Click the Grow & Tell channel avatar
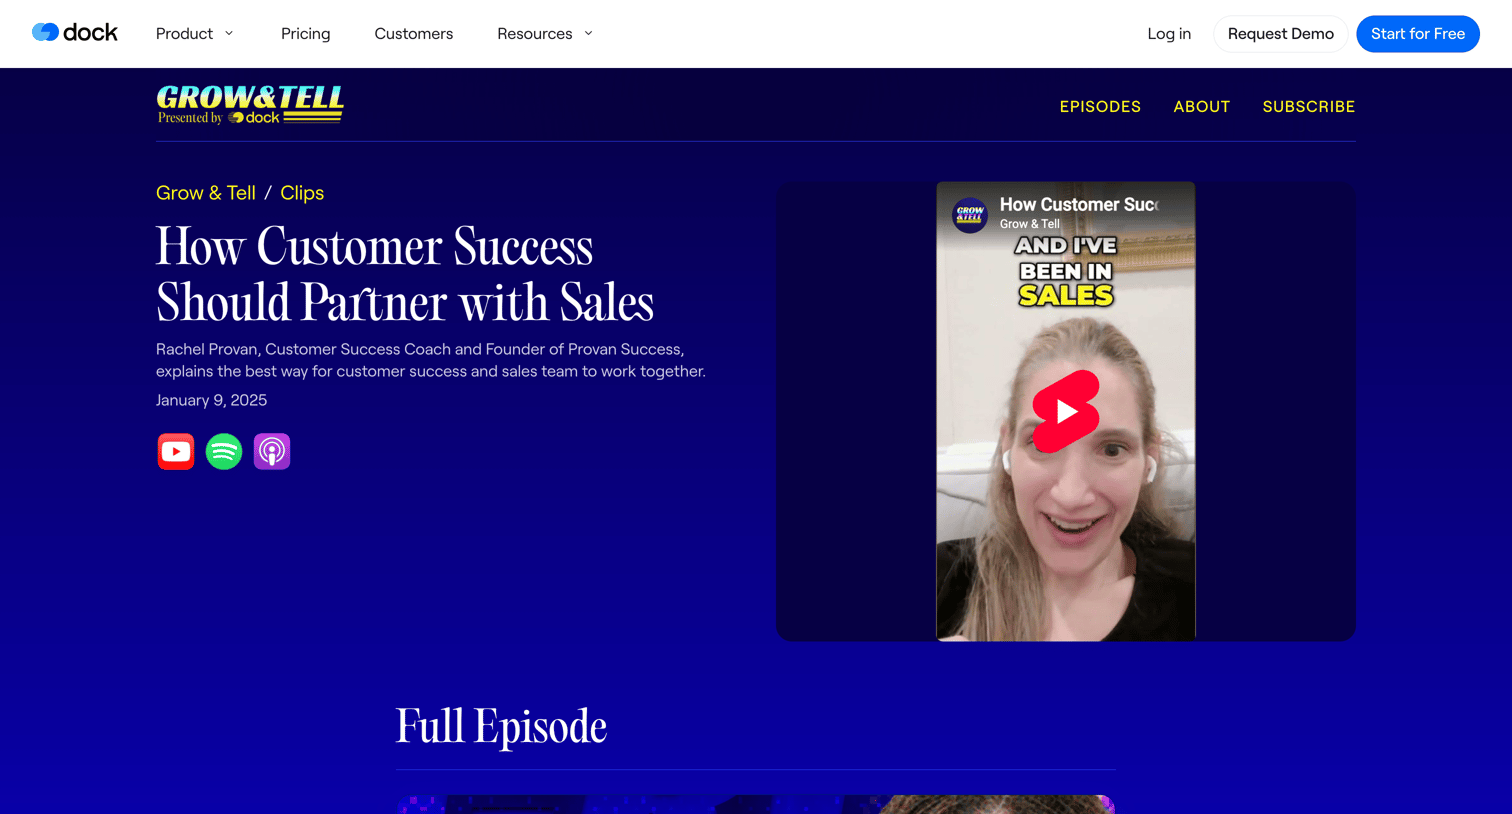The width and height of the screenshot is (1512, 814). 970,214
